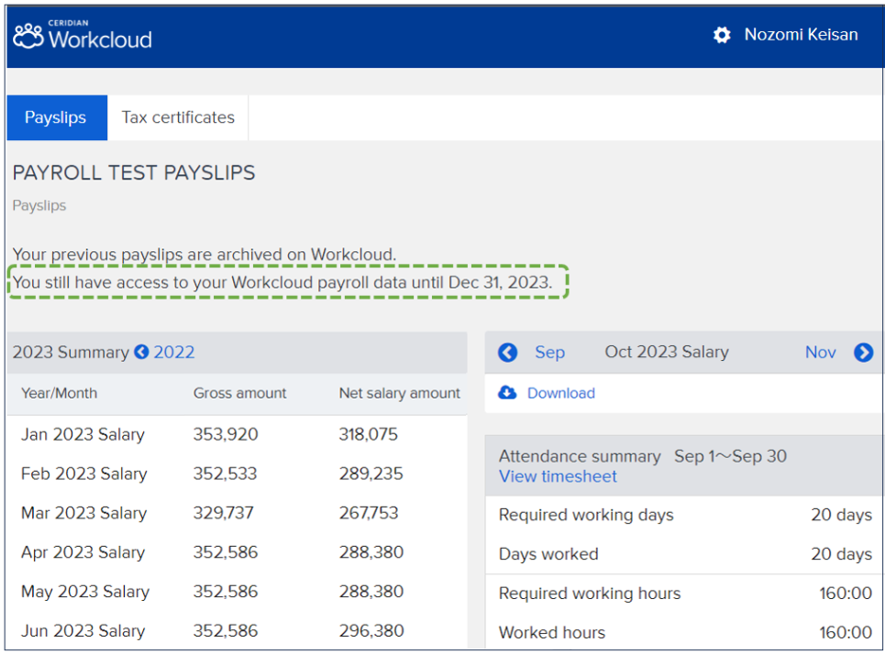Switch to the Payslips tab
Screen dimensions: 886x653
click(55, 117)
